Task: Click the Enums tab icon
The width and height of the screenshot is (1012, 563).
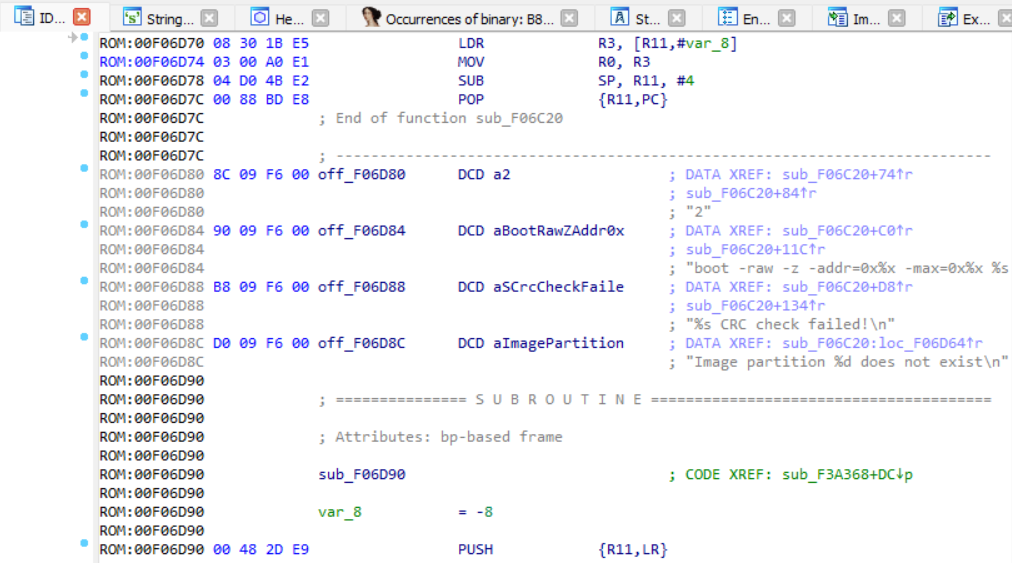Action: [729, 18]
